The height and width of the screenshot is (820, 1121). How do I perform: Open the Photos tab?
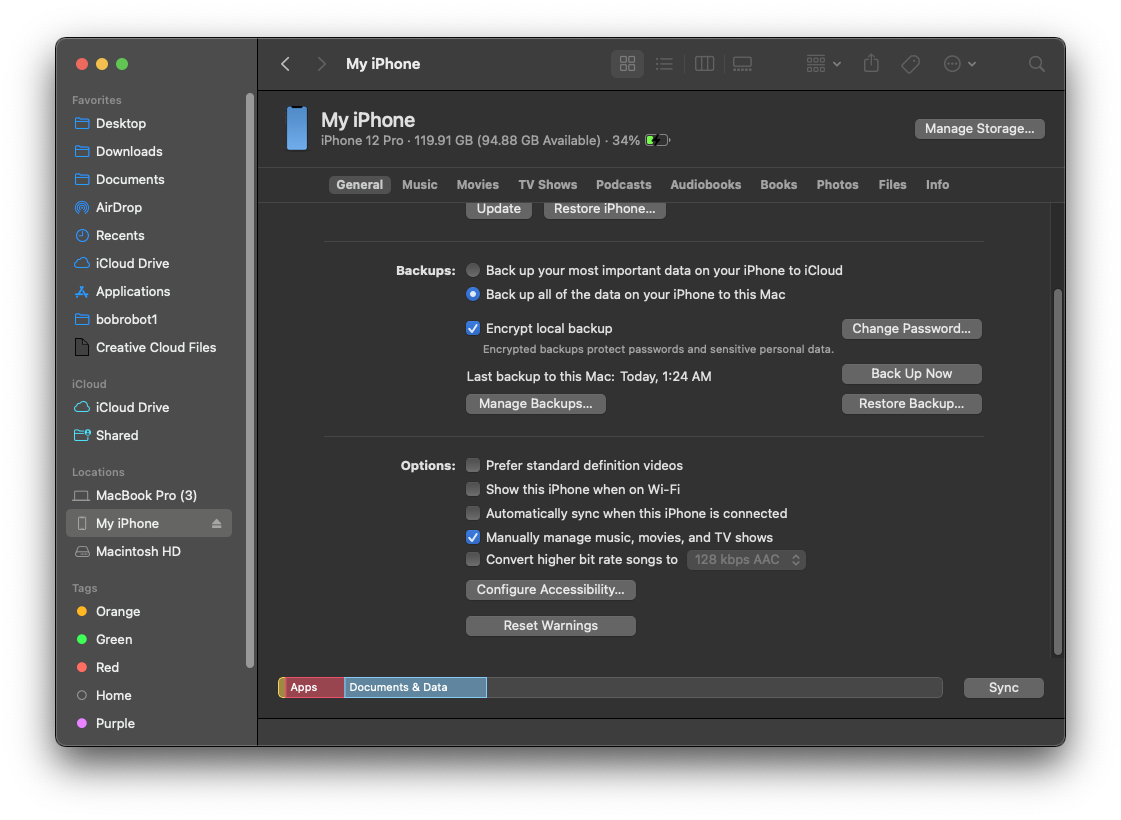click(837, 185)
